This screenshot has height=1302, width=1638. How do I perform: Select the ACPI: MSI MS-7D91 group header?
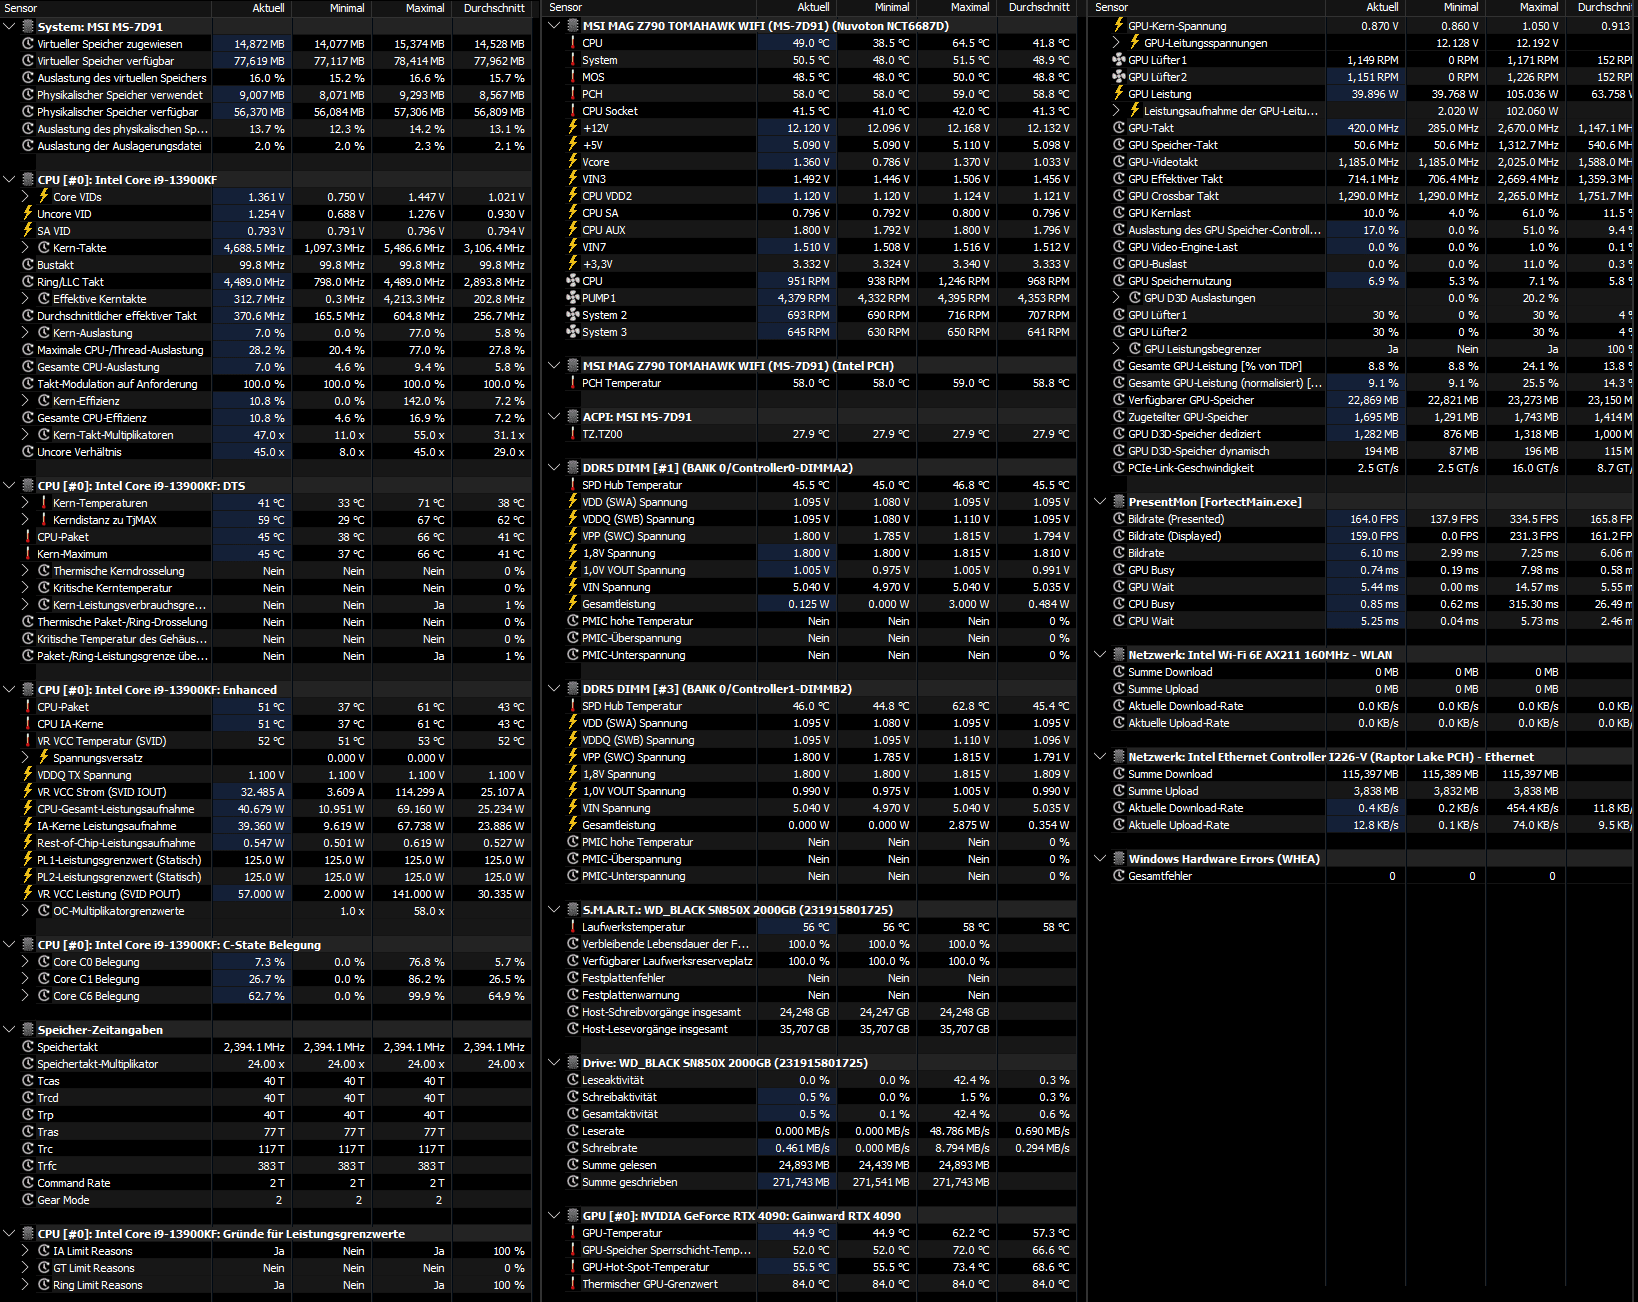(x=637, y=417)
